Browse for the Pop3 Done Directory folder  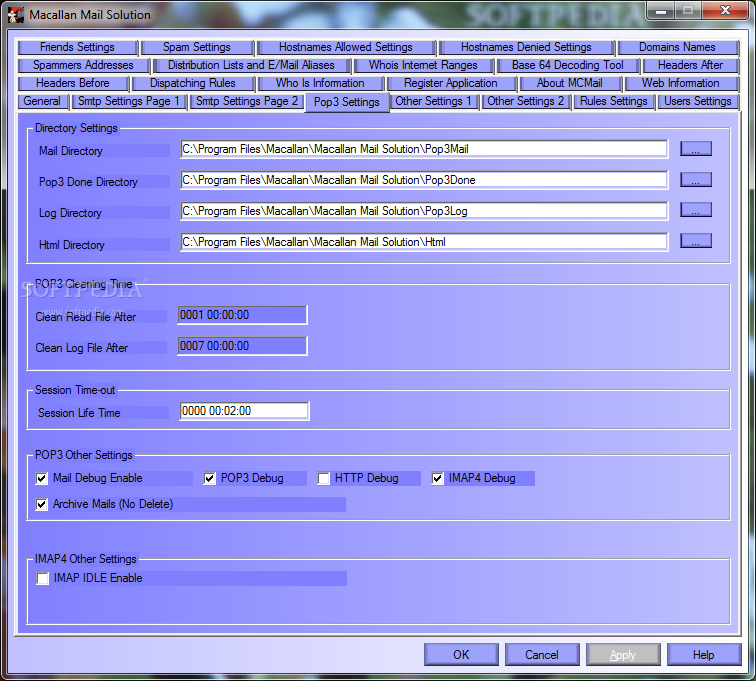coord(696,180)
